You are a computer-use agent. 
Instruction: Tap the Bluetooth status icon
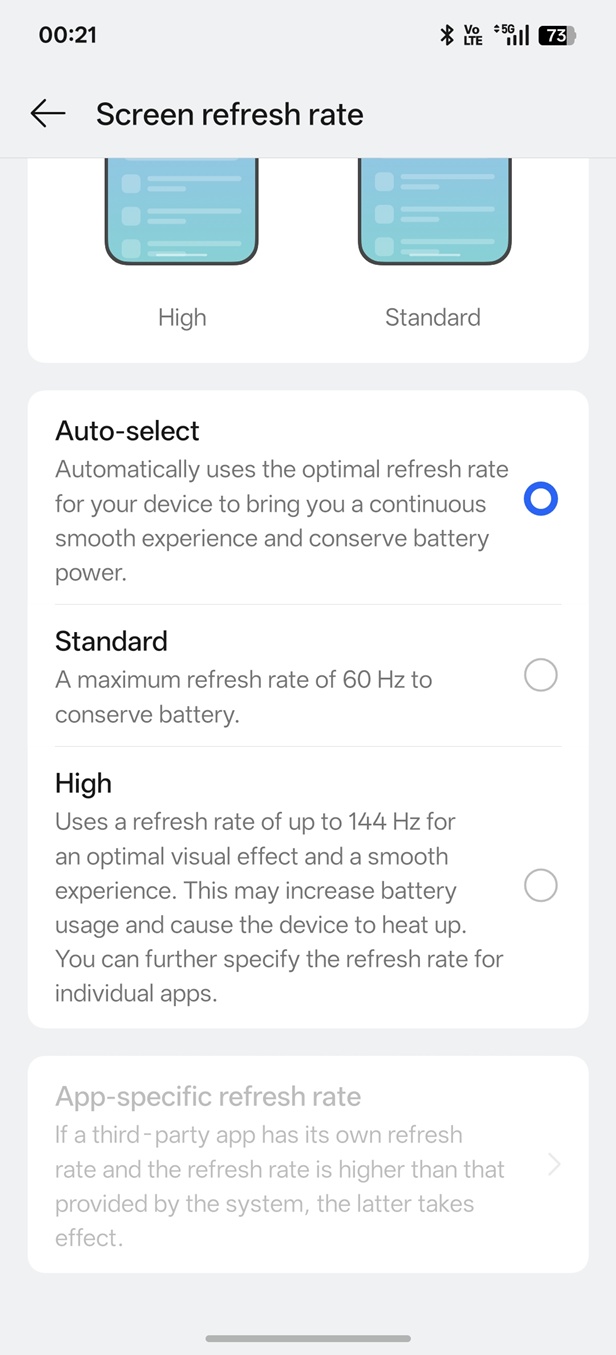[447, 36]
